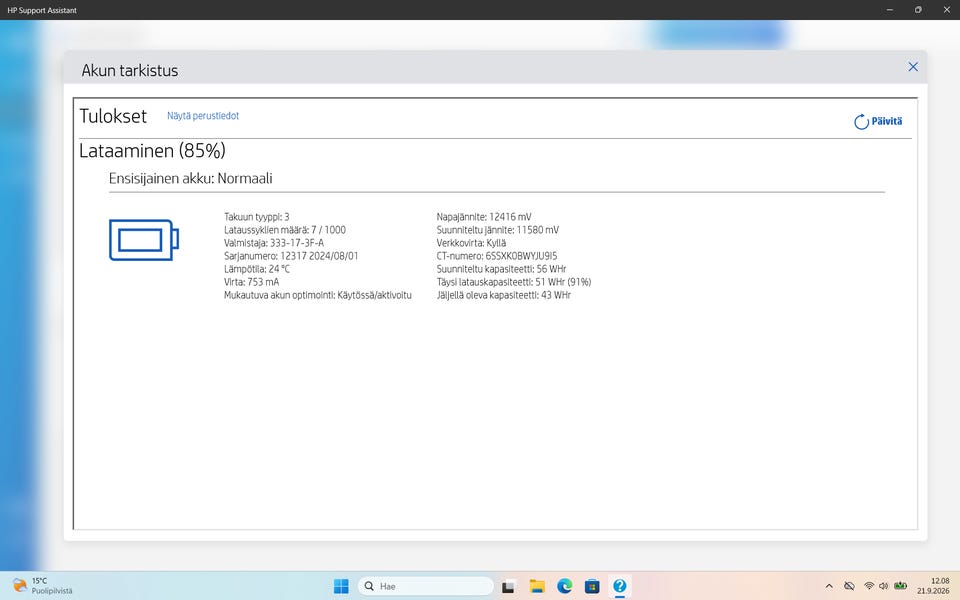
Task: Click the Tulokset heading
Action: [x=113, y=116]
